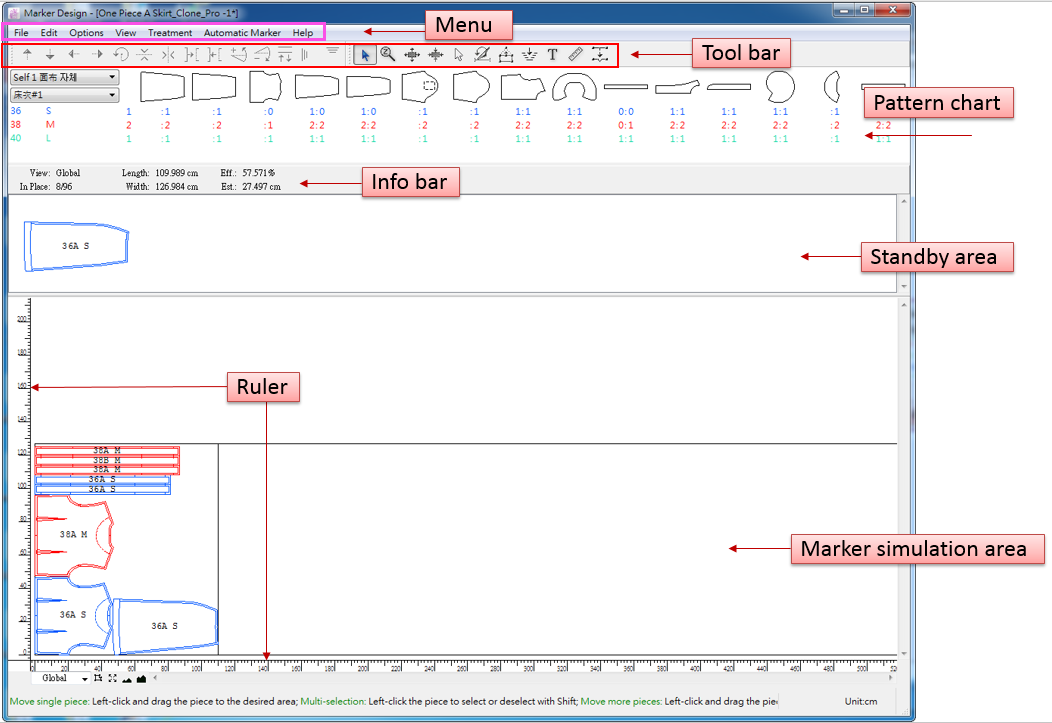Select the Text tool icon
The image size is (1052, 723).
[x=552, y=55]
